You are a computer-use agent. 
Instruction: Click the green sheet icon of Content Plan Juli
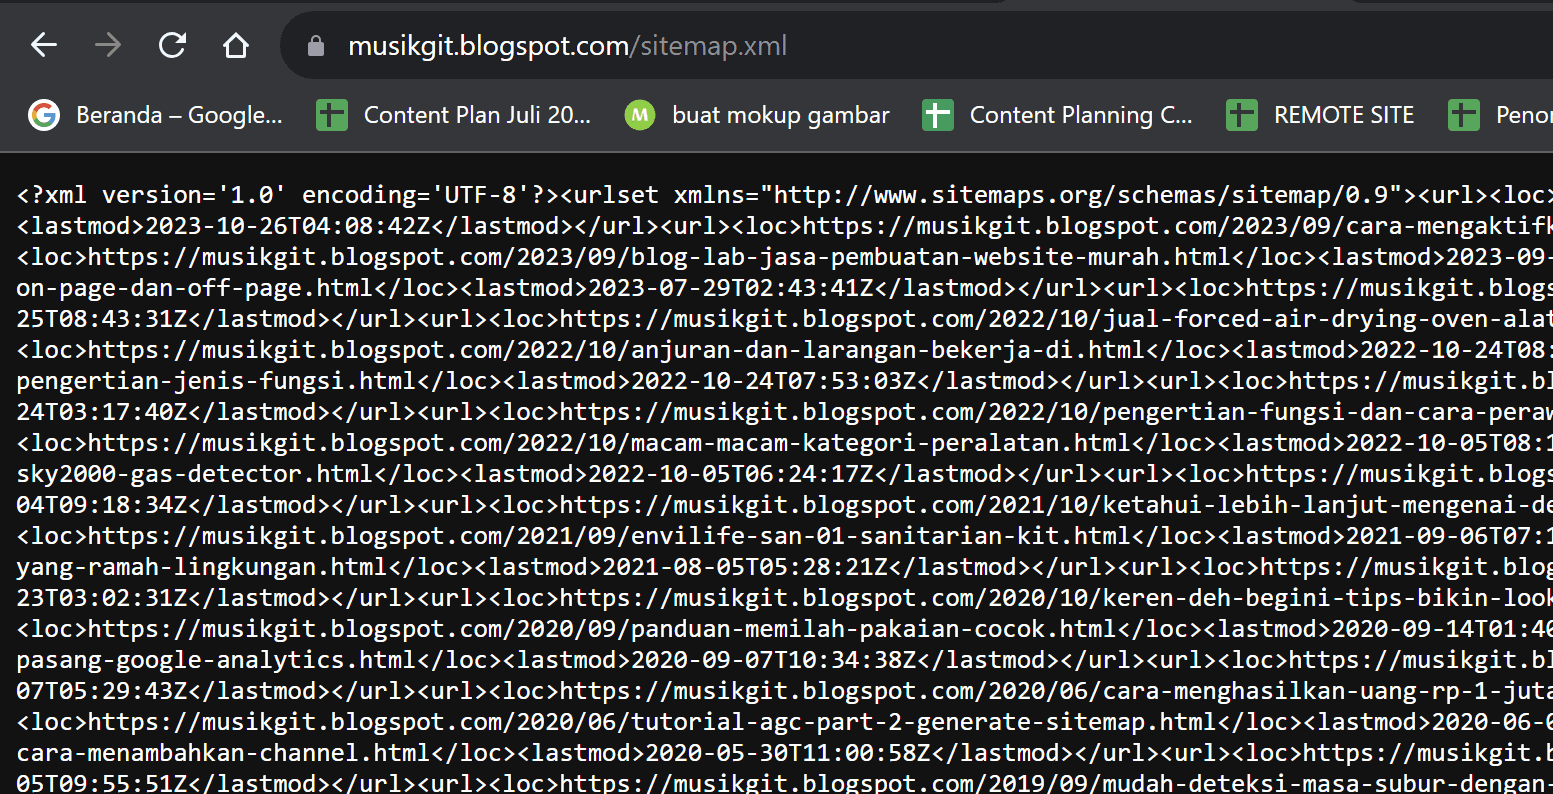pos(331,115)
